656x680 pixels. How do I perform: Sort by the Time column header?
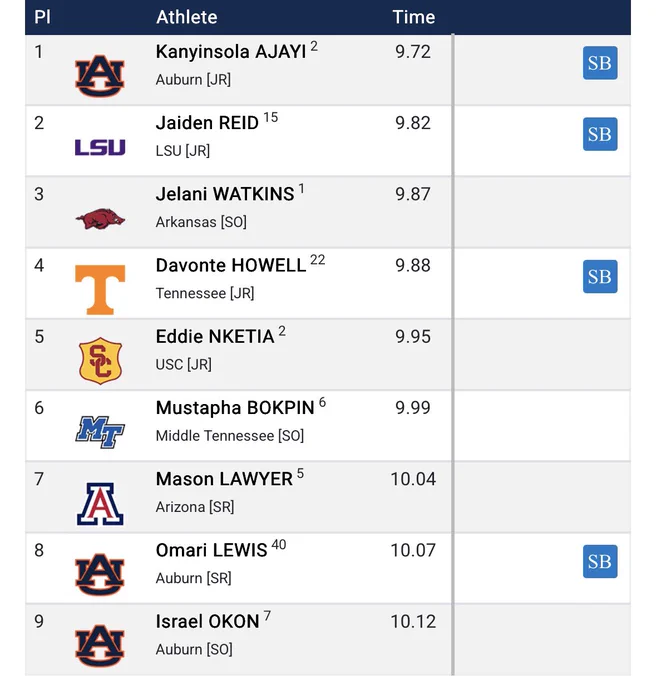pyautogui.click(x=414, y=17)
